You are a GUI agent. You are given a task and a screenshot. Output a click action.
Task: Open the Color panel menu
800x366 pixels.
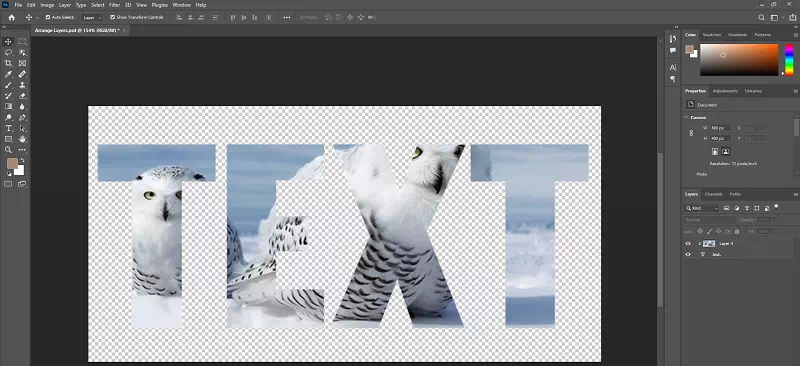(x=795, y=35)
